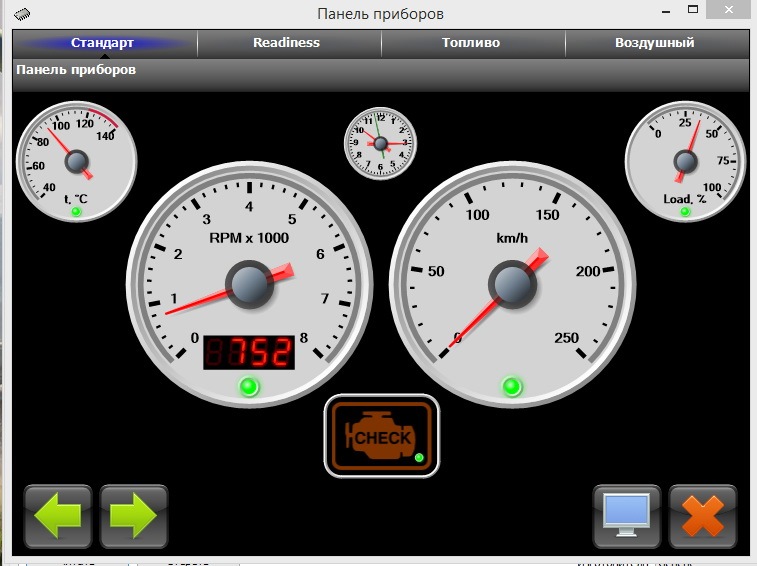757x566 pixels.
Task: Select the Топливо tab
Action: click(473, 43)
